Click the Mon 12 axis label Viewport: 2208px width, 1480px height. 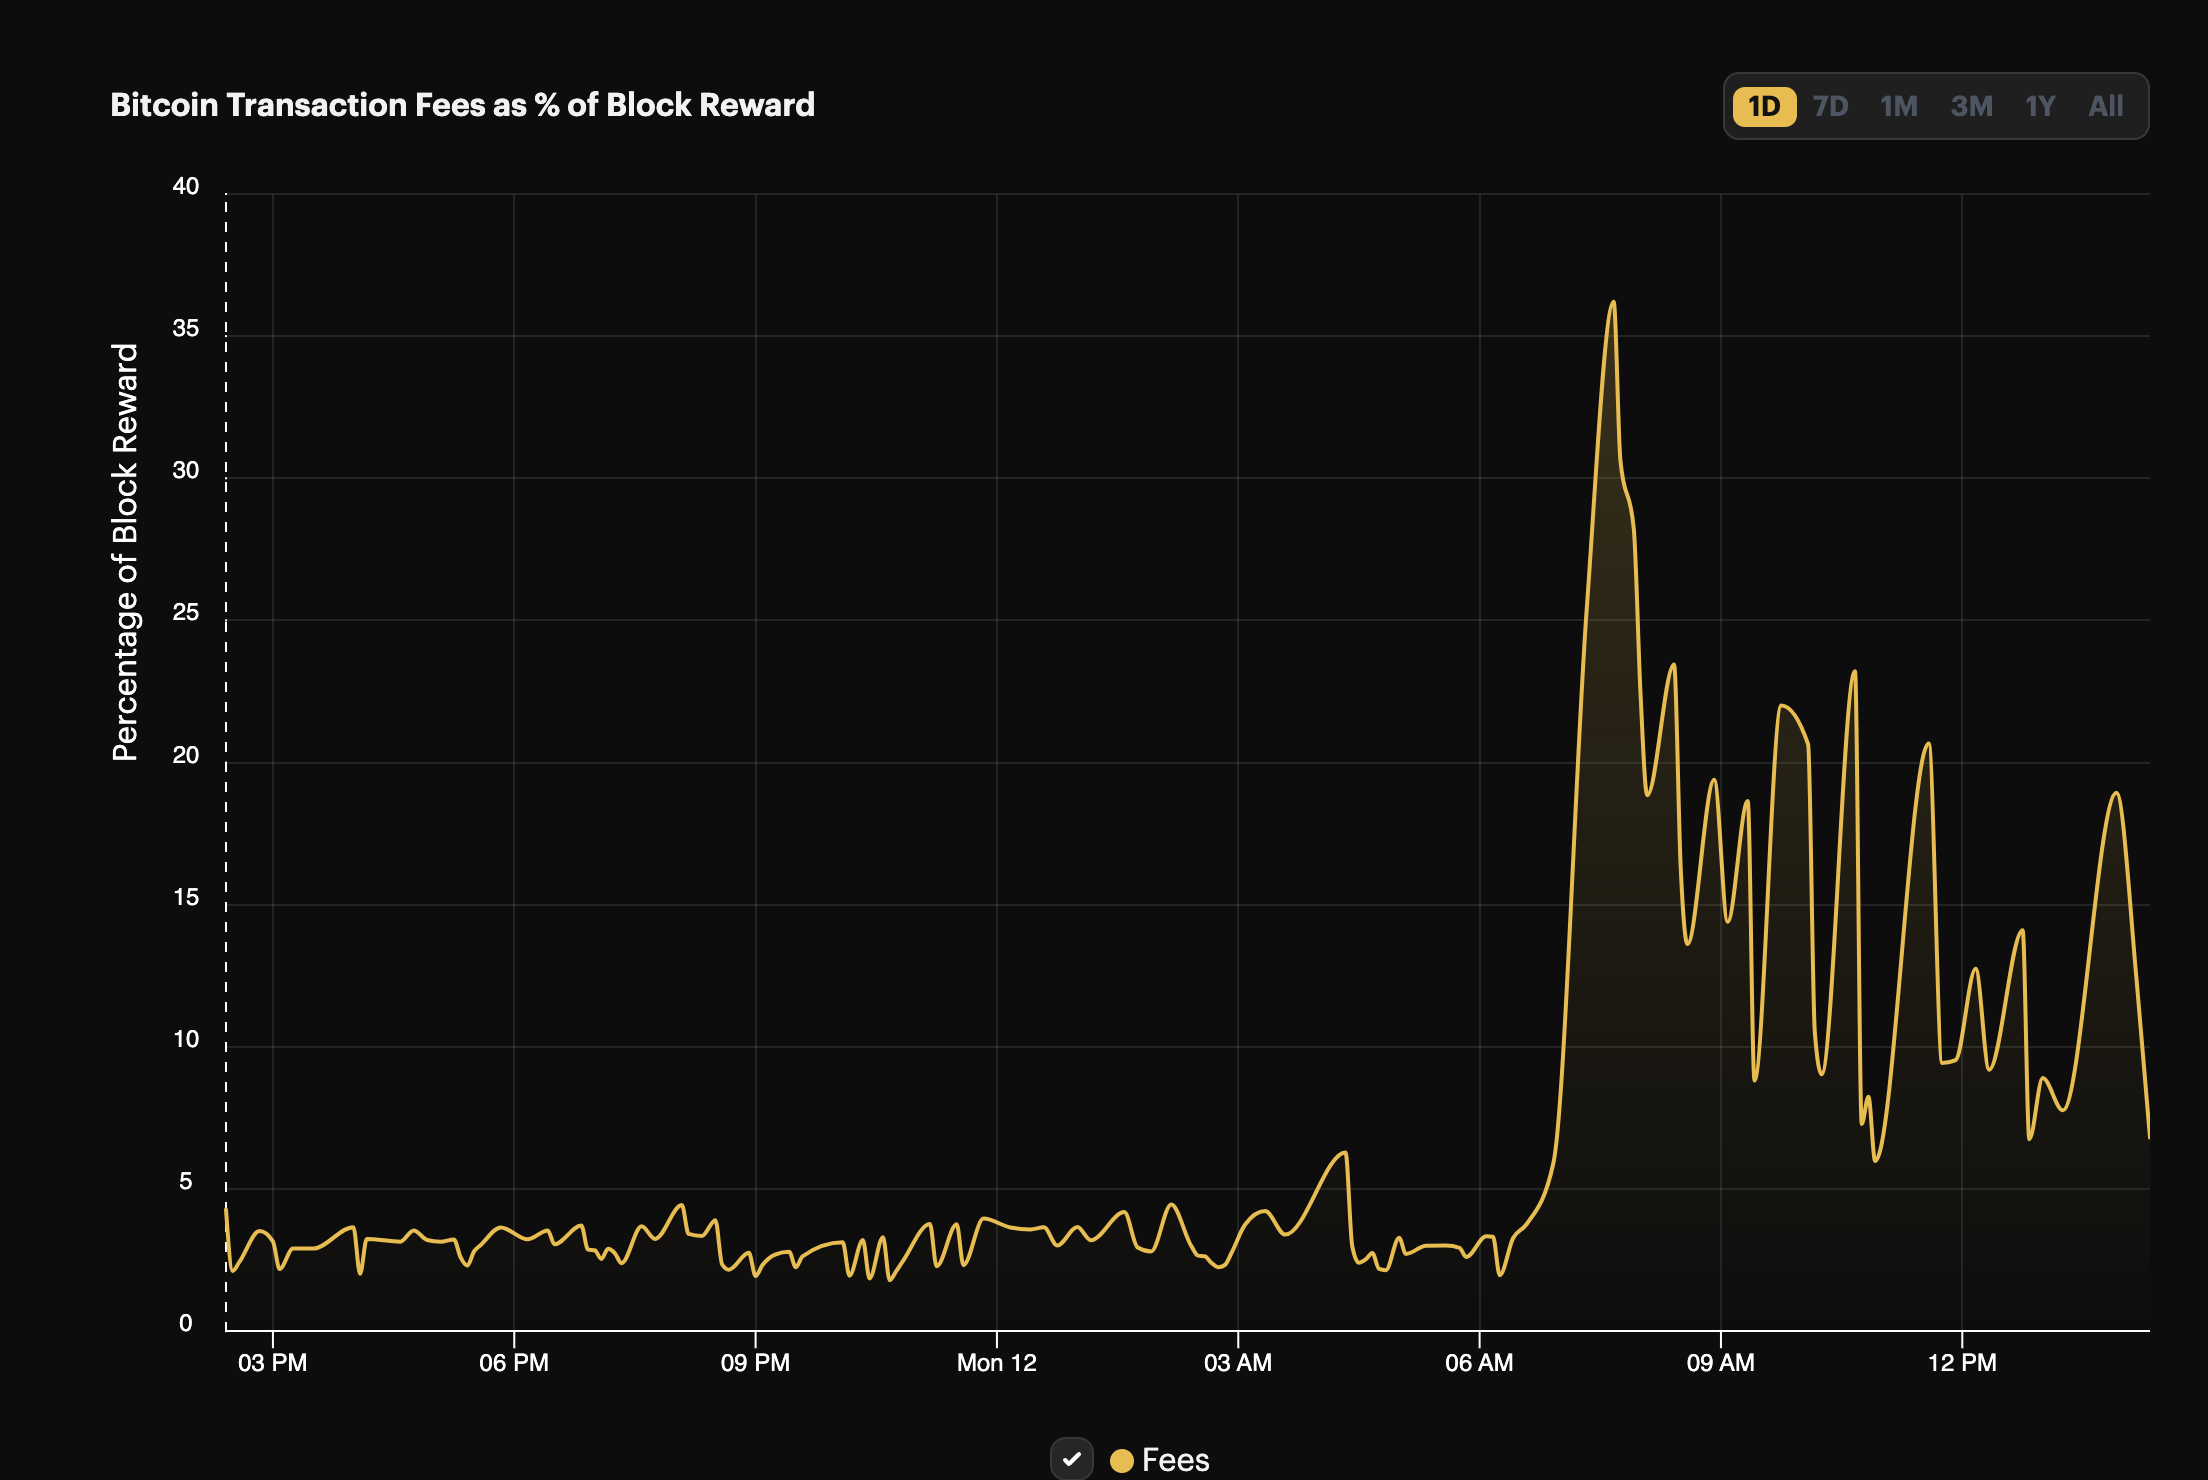point(996,1363)
